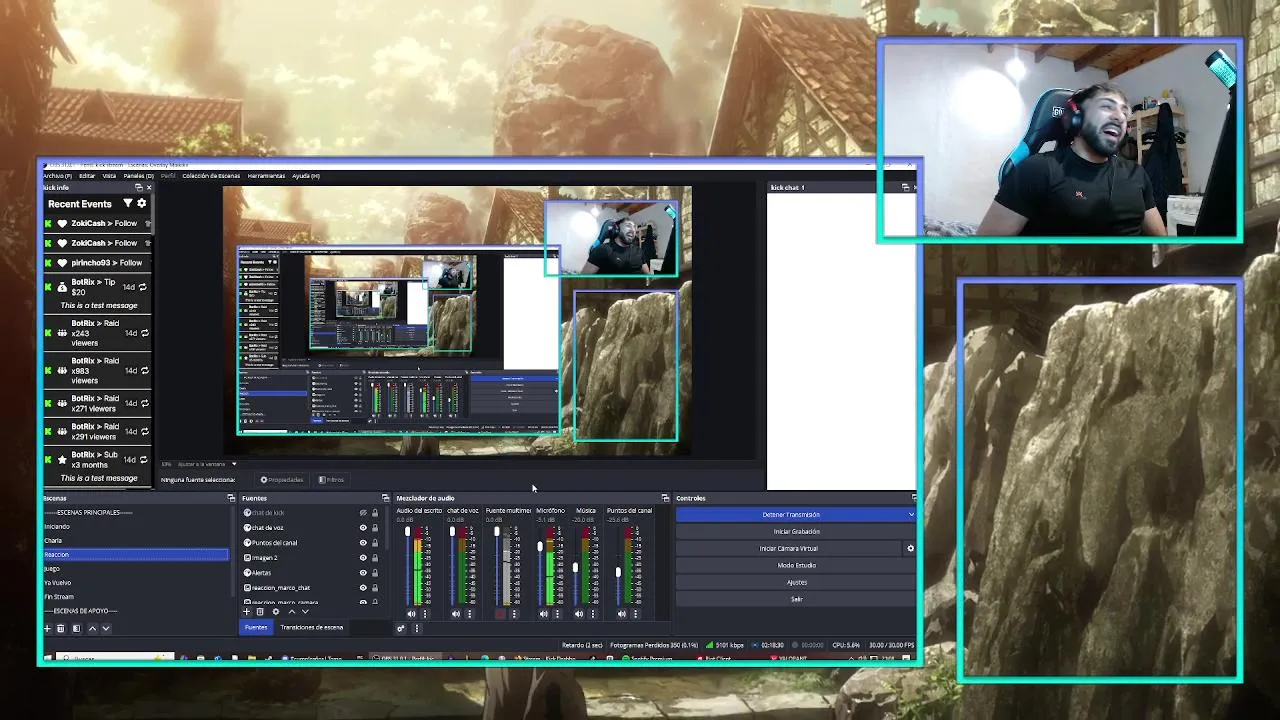Move source down in Fuentes toolbar
Image resolution: width=1280 pixels, height=720 pixels.
pos(305,612)
